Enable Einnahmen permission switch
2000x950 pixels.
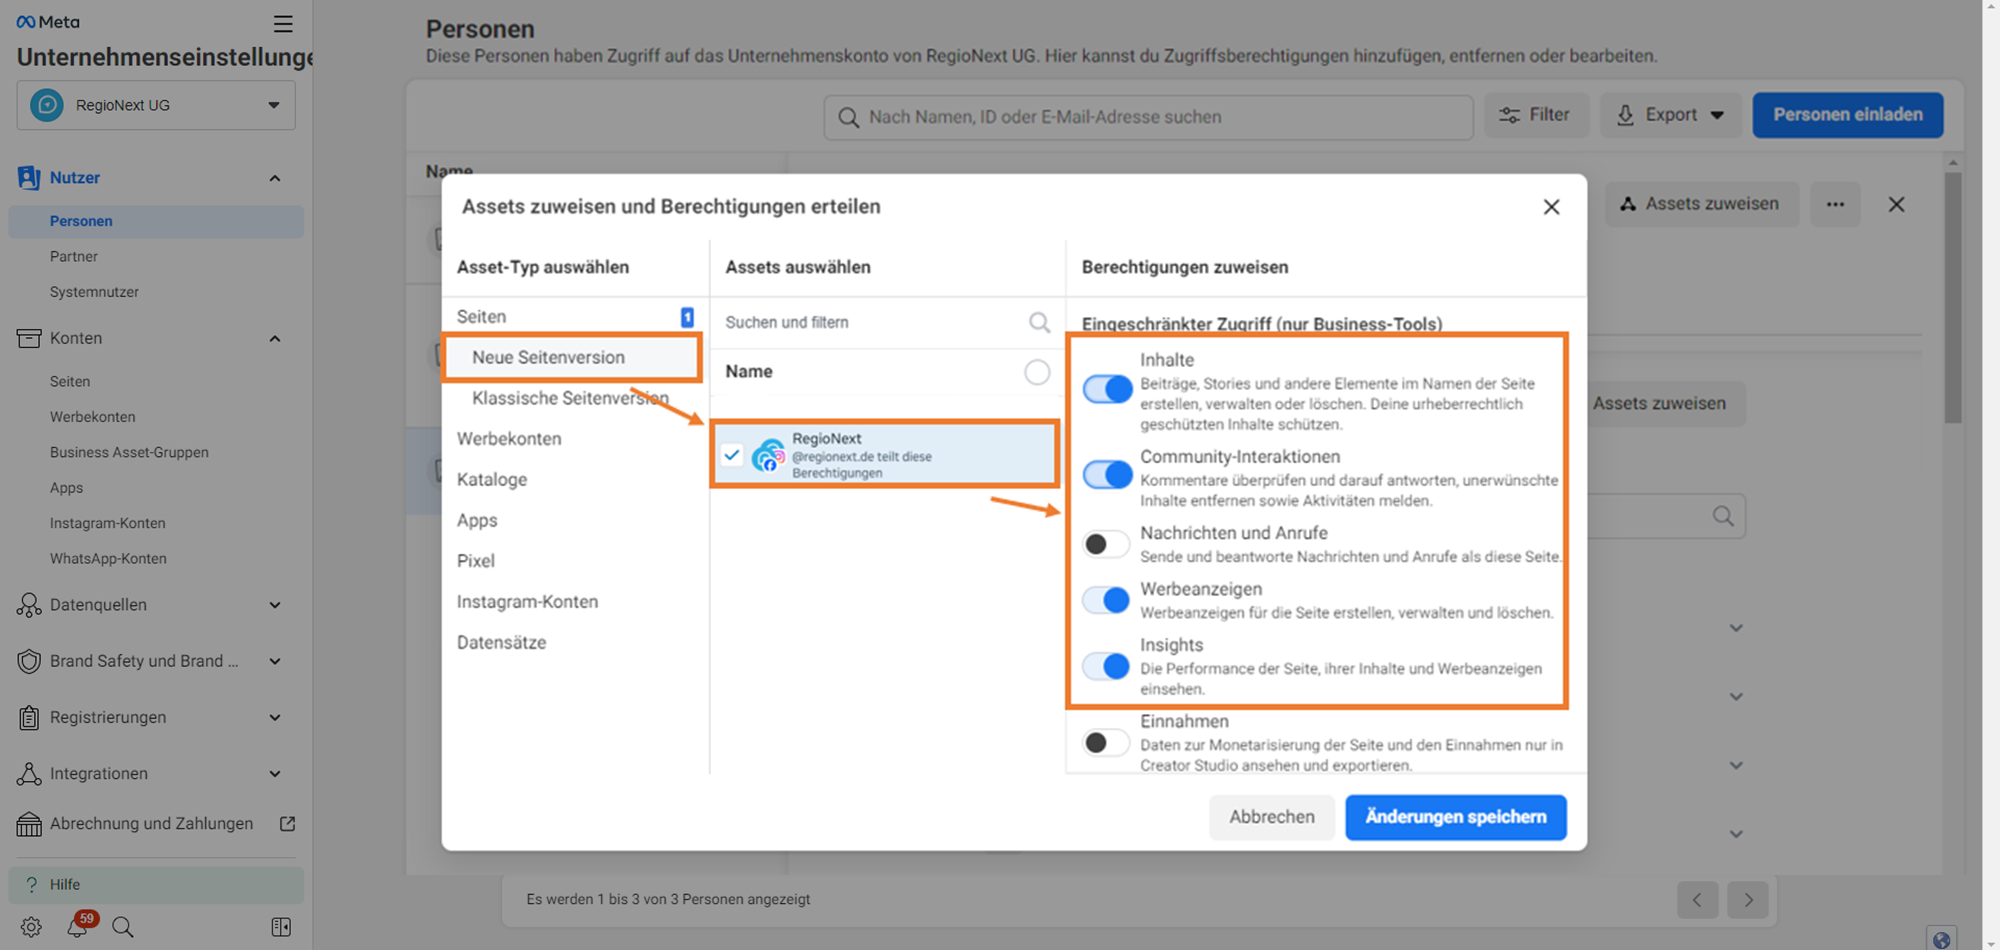pyautogui.click(x=1107, y=742)
